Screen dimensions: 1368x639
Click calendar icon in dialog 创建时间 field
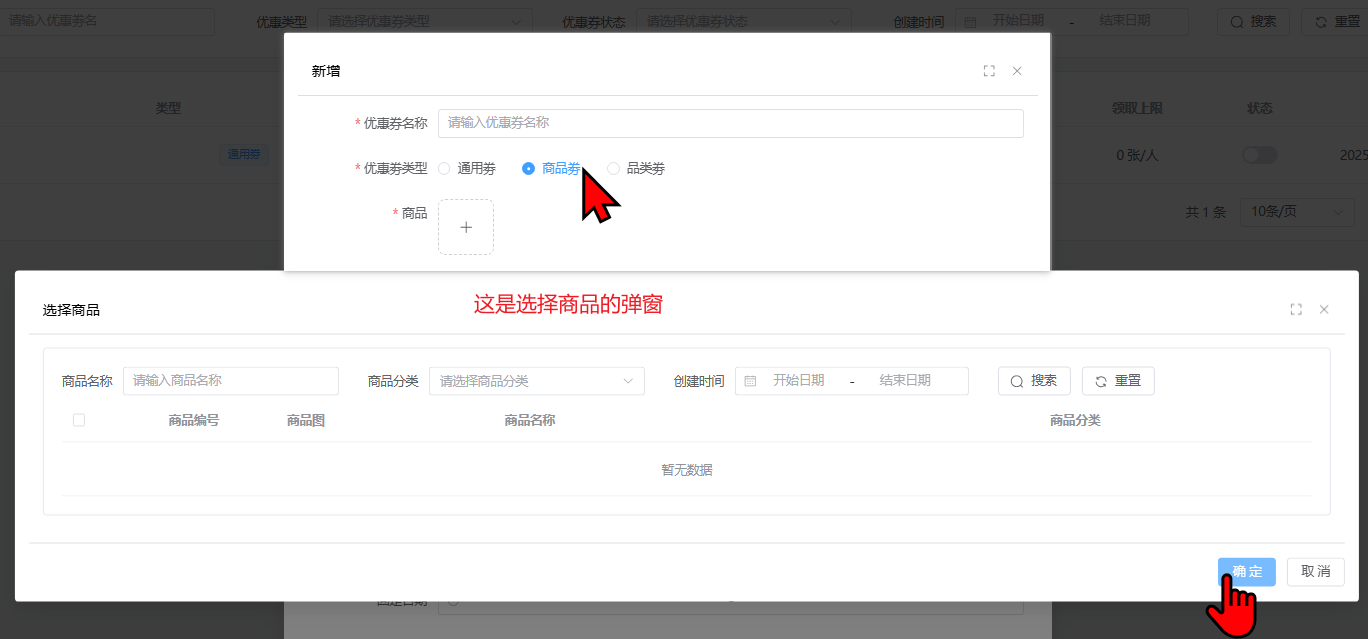tap(750, 381)
